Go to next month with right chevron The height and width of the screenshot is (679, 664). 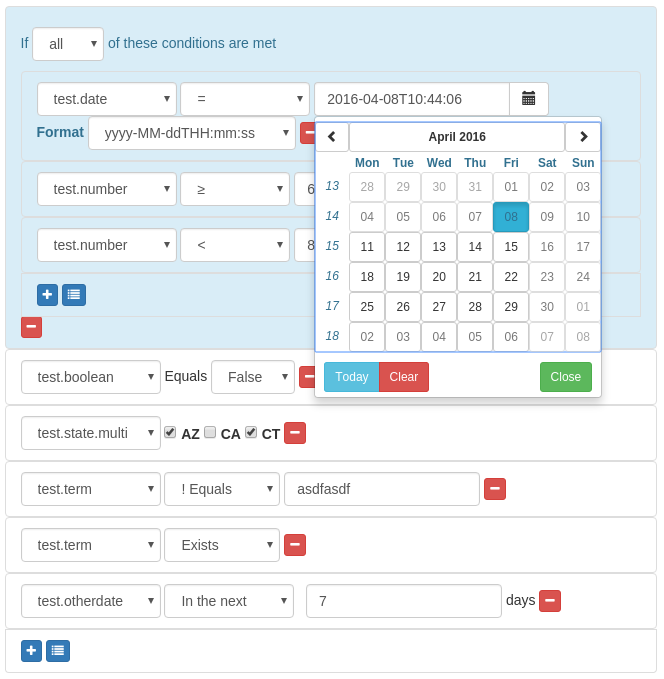coord(583,137)
